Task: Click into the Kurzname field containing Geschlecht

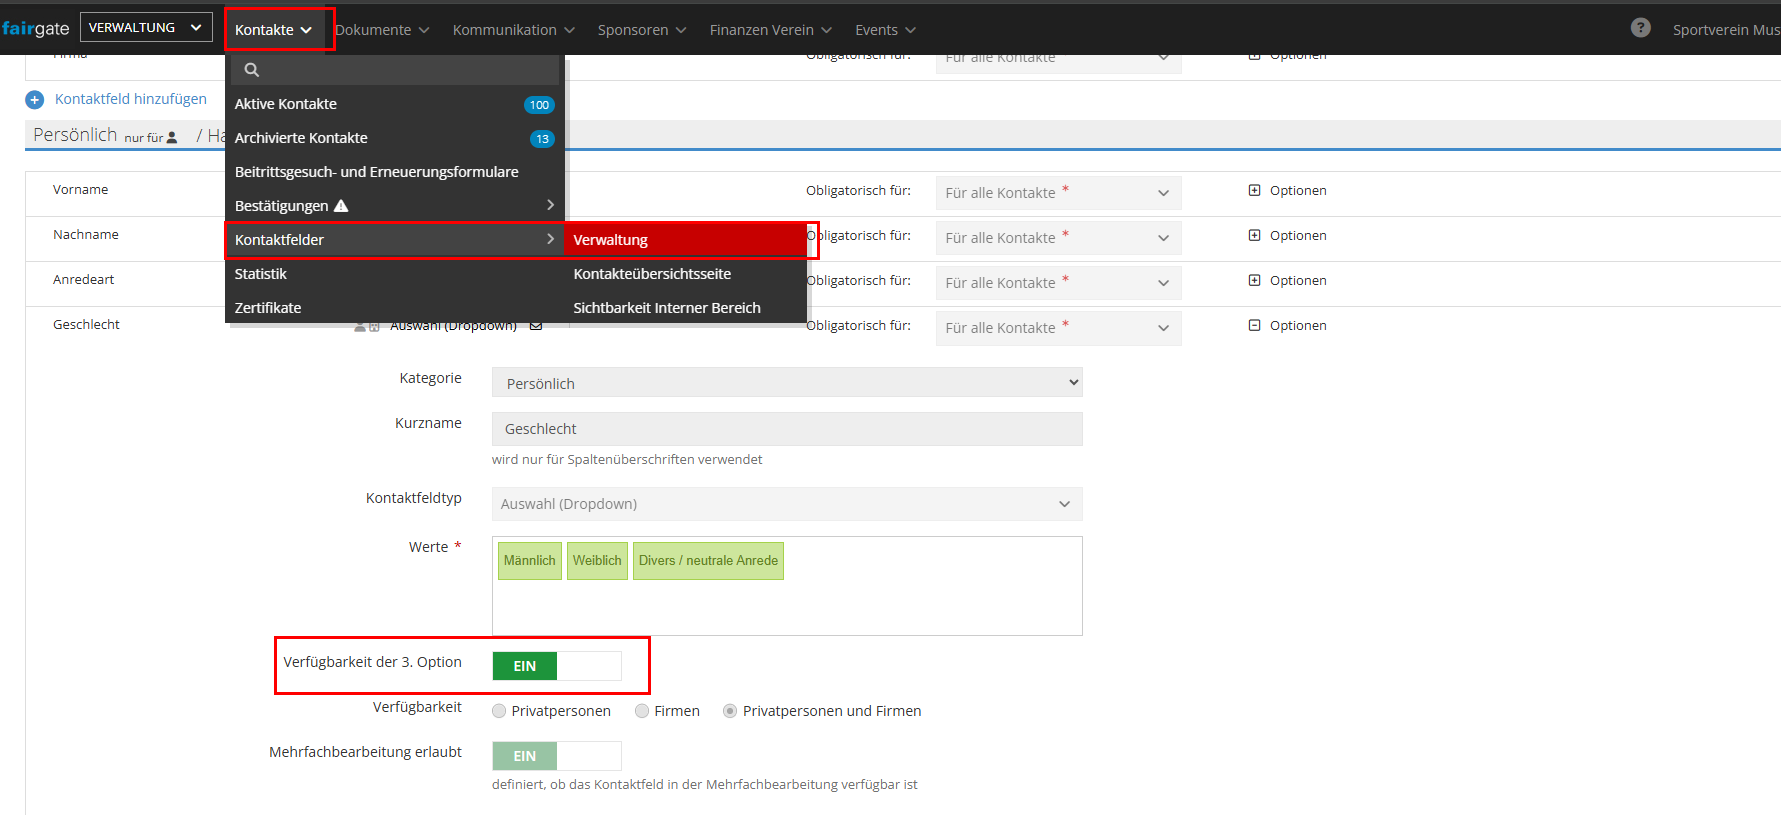Action: (787, 429)
